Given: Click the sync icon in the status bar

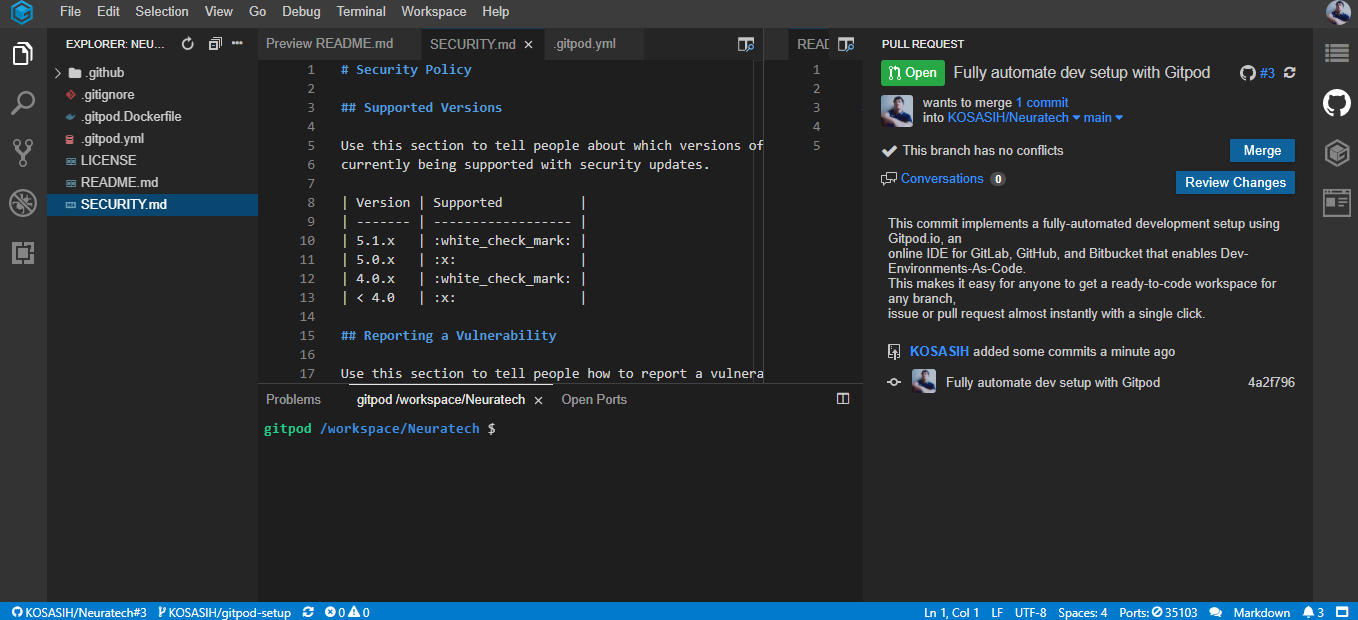Looking at the screenshot, I should click(x=308, y=612).
